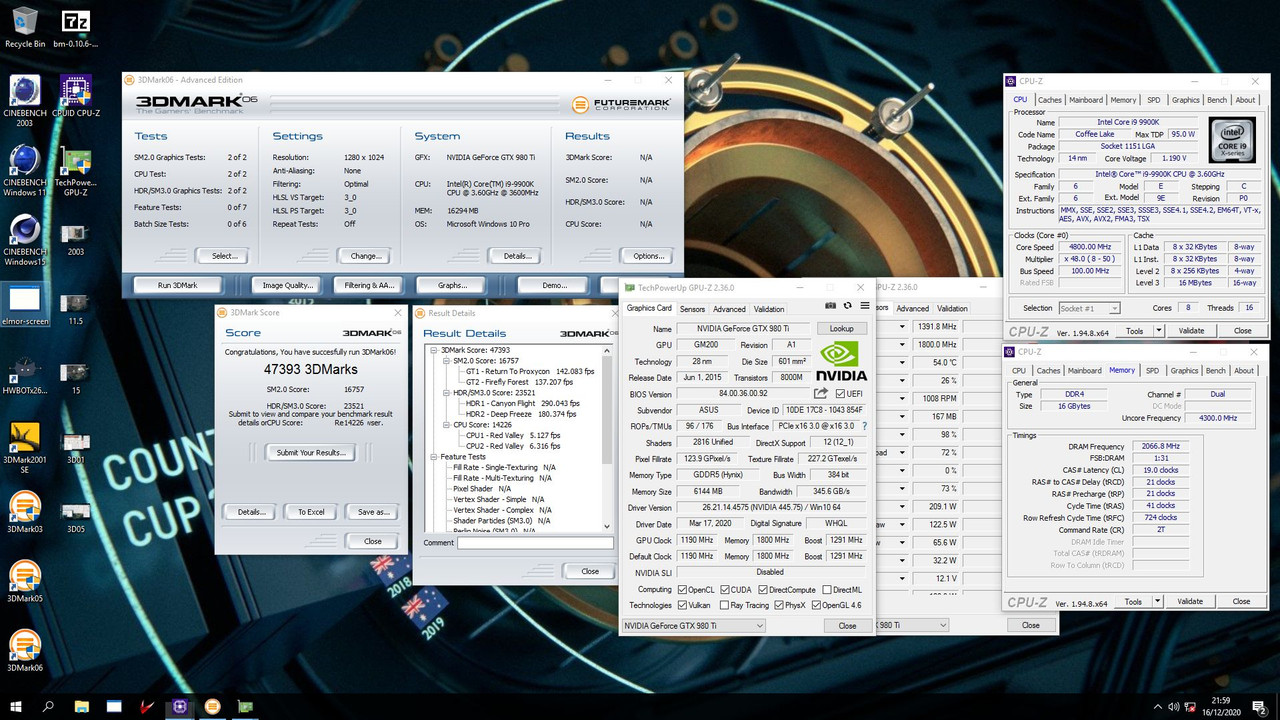Screen dimensions: 1280x720
Task: Click Validate button in upper CPU-Z
Action: pos(1191,330)
